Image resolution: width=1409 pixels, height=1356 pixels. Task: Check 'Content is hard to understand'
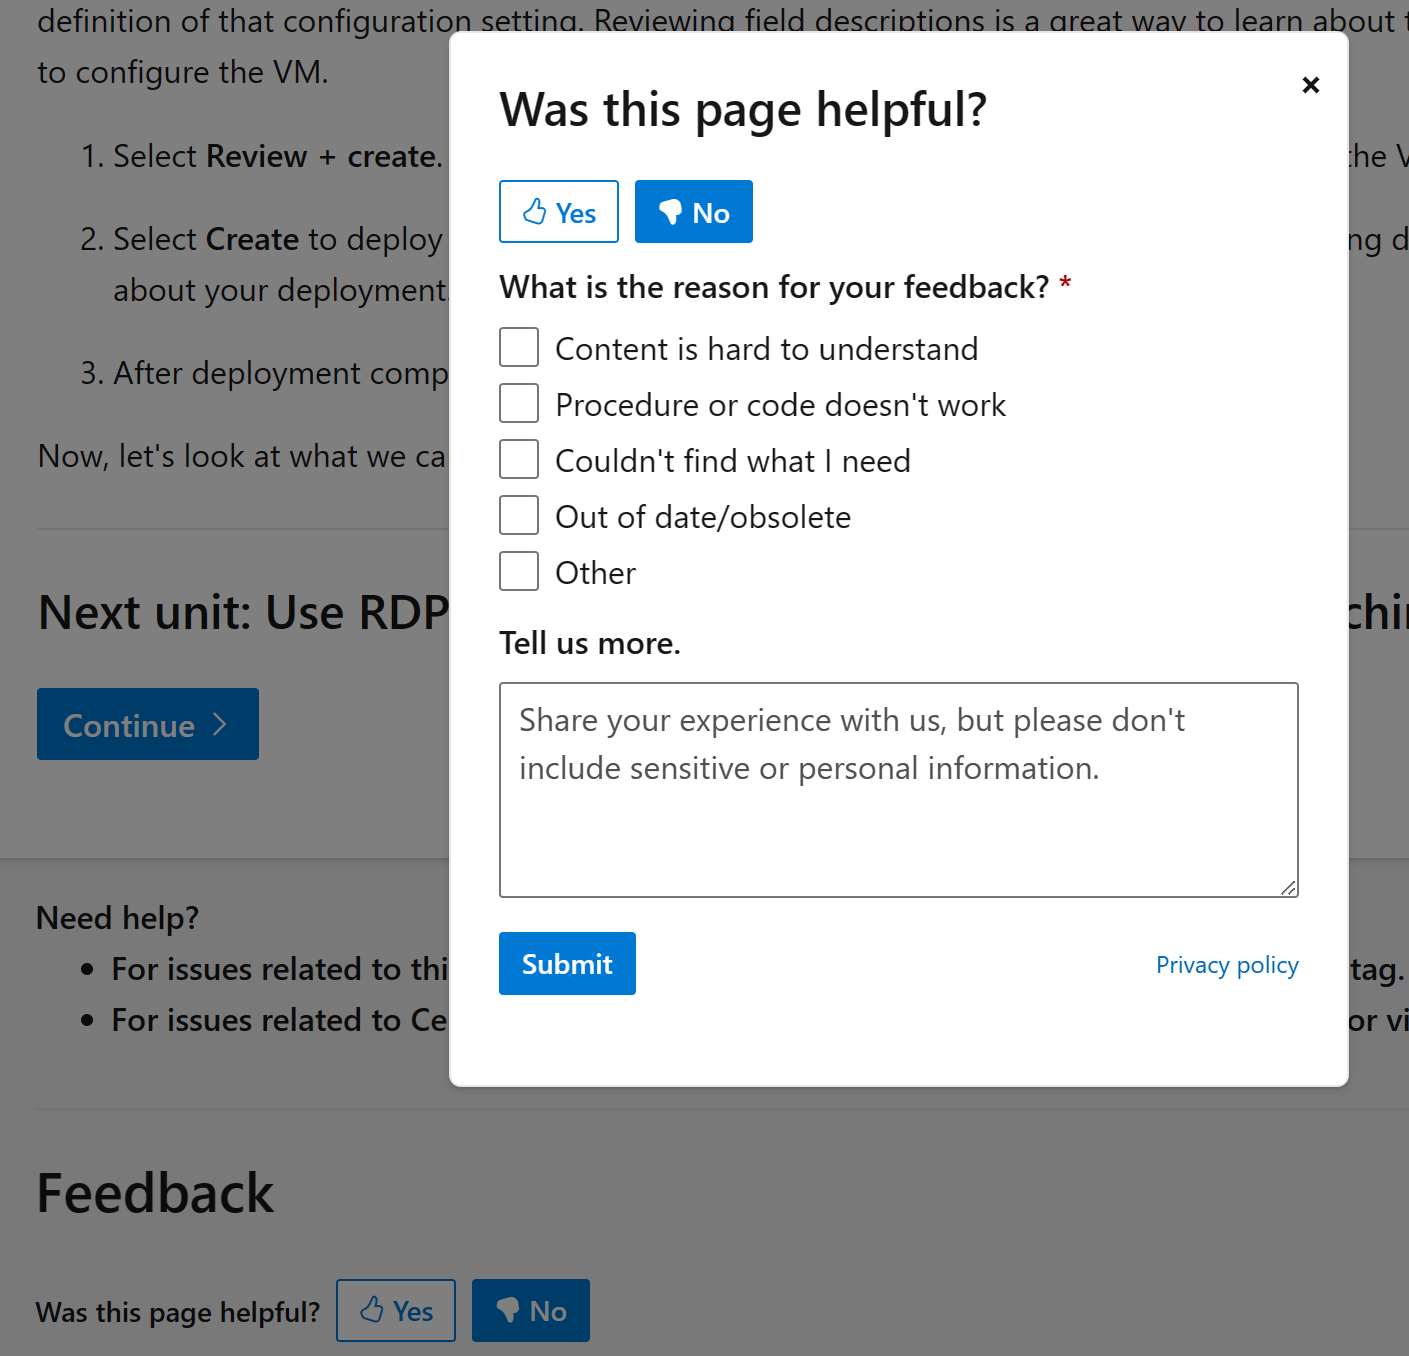(519, 347)
